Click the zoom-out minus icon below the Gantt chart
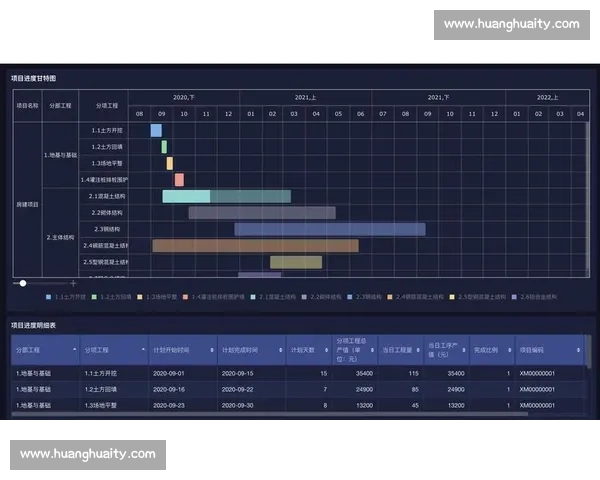The image size is (600, 480). (15, 284)
